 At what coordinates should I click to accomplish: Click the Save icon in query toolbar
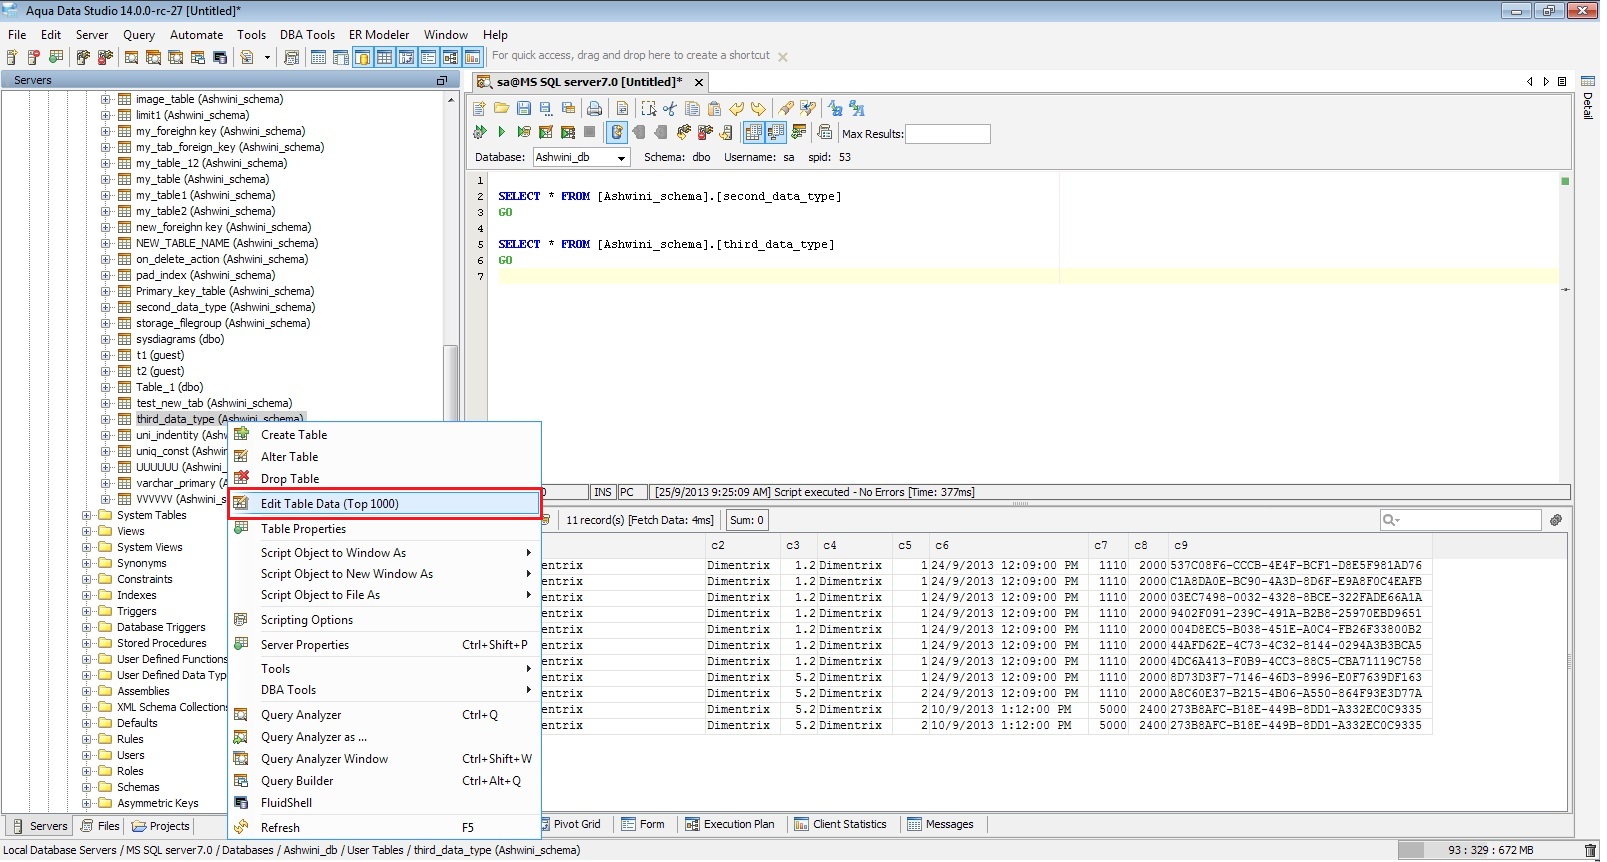point(523,109)
